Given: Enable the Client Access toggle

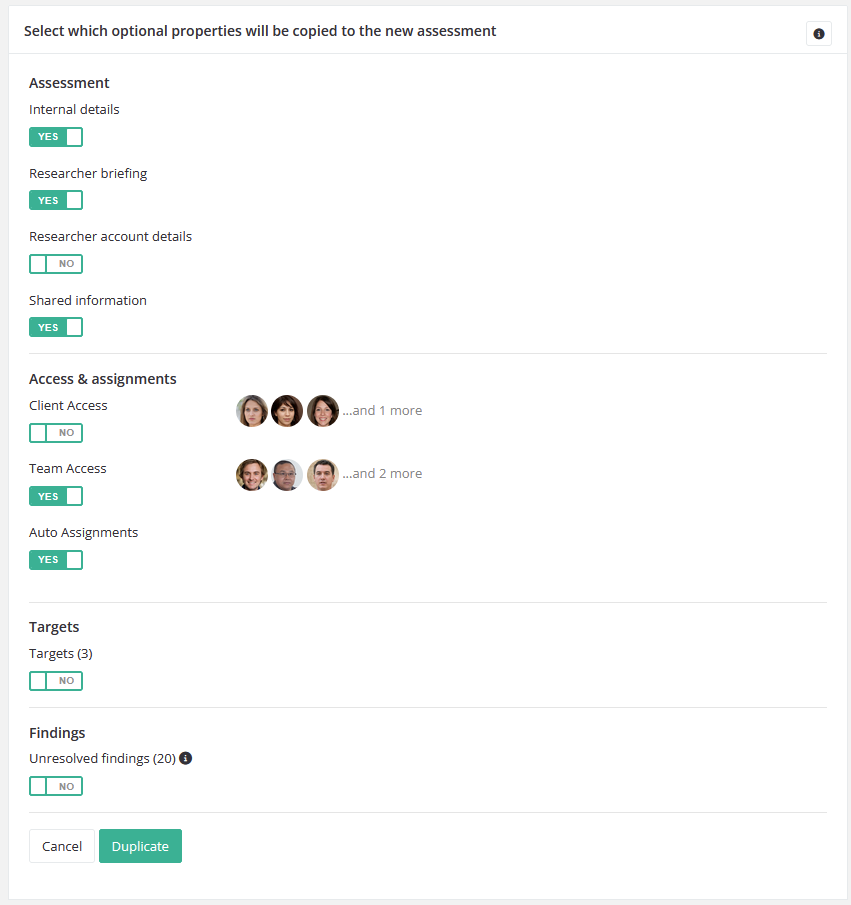Looking at the screenshot, I should coord(56,432).
